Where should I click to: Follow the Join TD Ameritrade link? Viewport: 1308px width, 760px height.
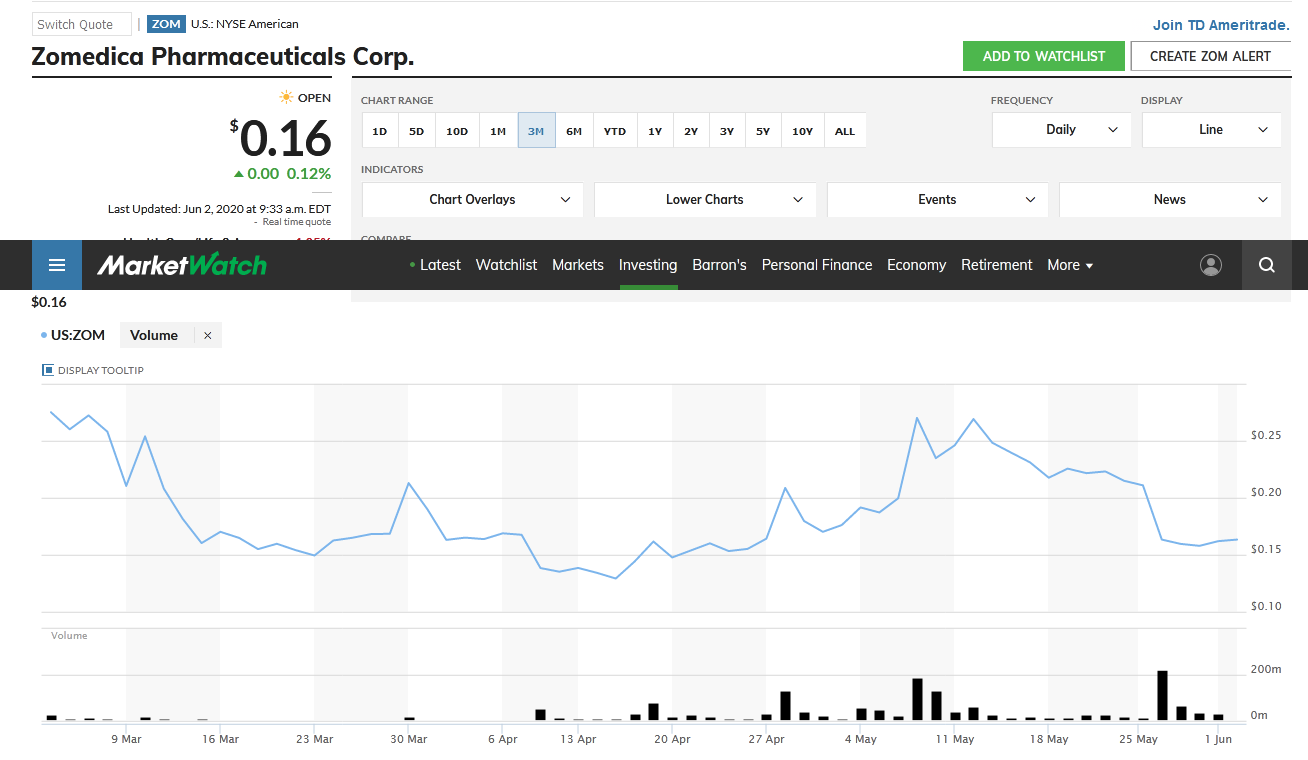(1223, 25)
